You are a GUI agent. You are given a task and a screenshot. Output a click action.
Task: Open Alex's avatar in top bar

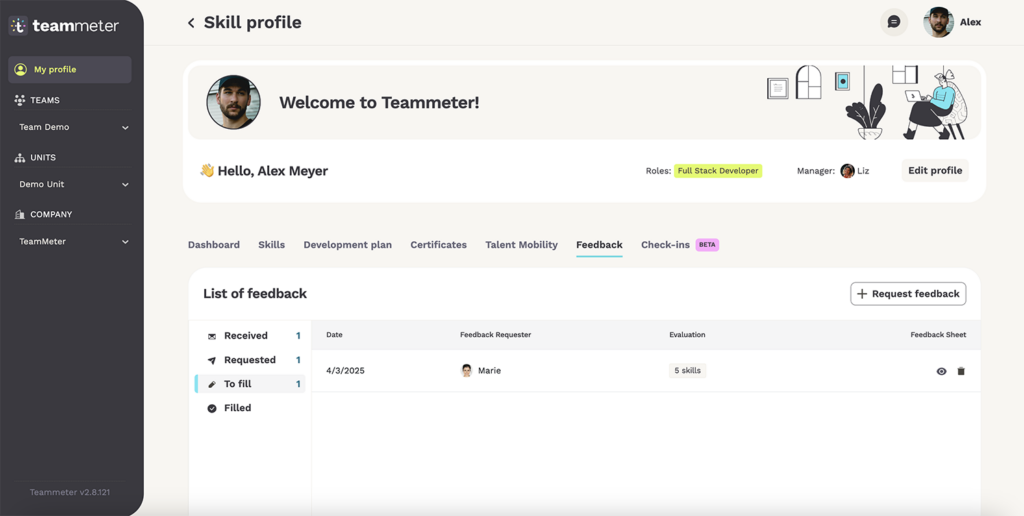[x=938, y=22]
